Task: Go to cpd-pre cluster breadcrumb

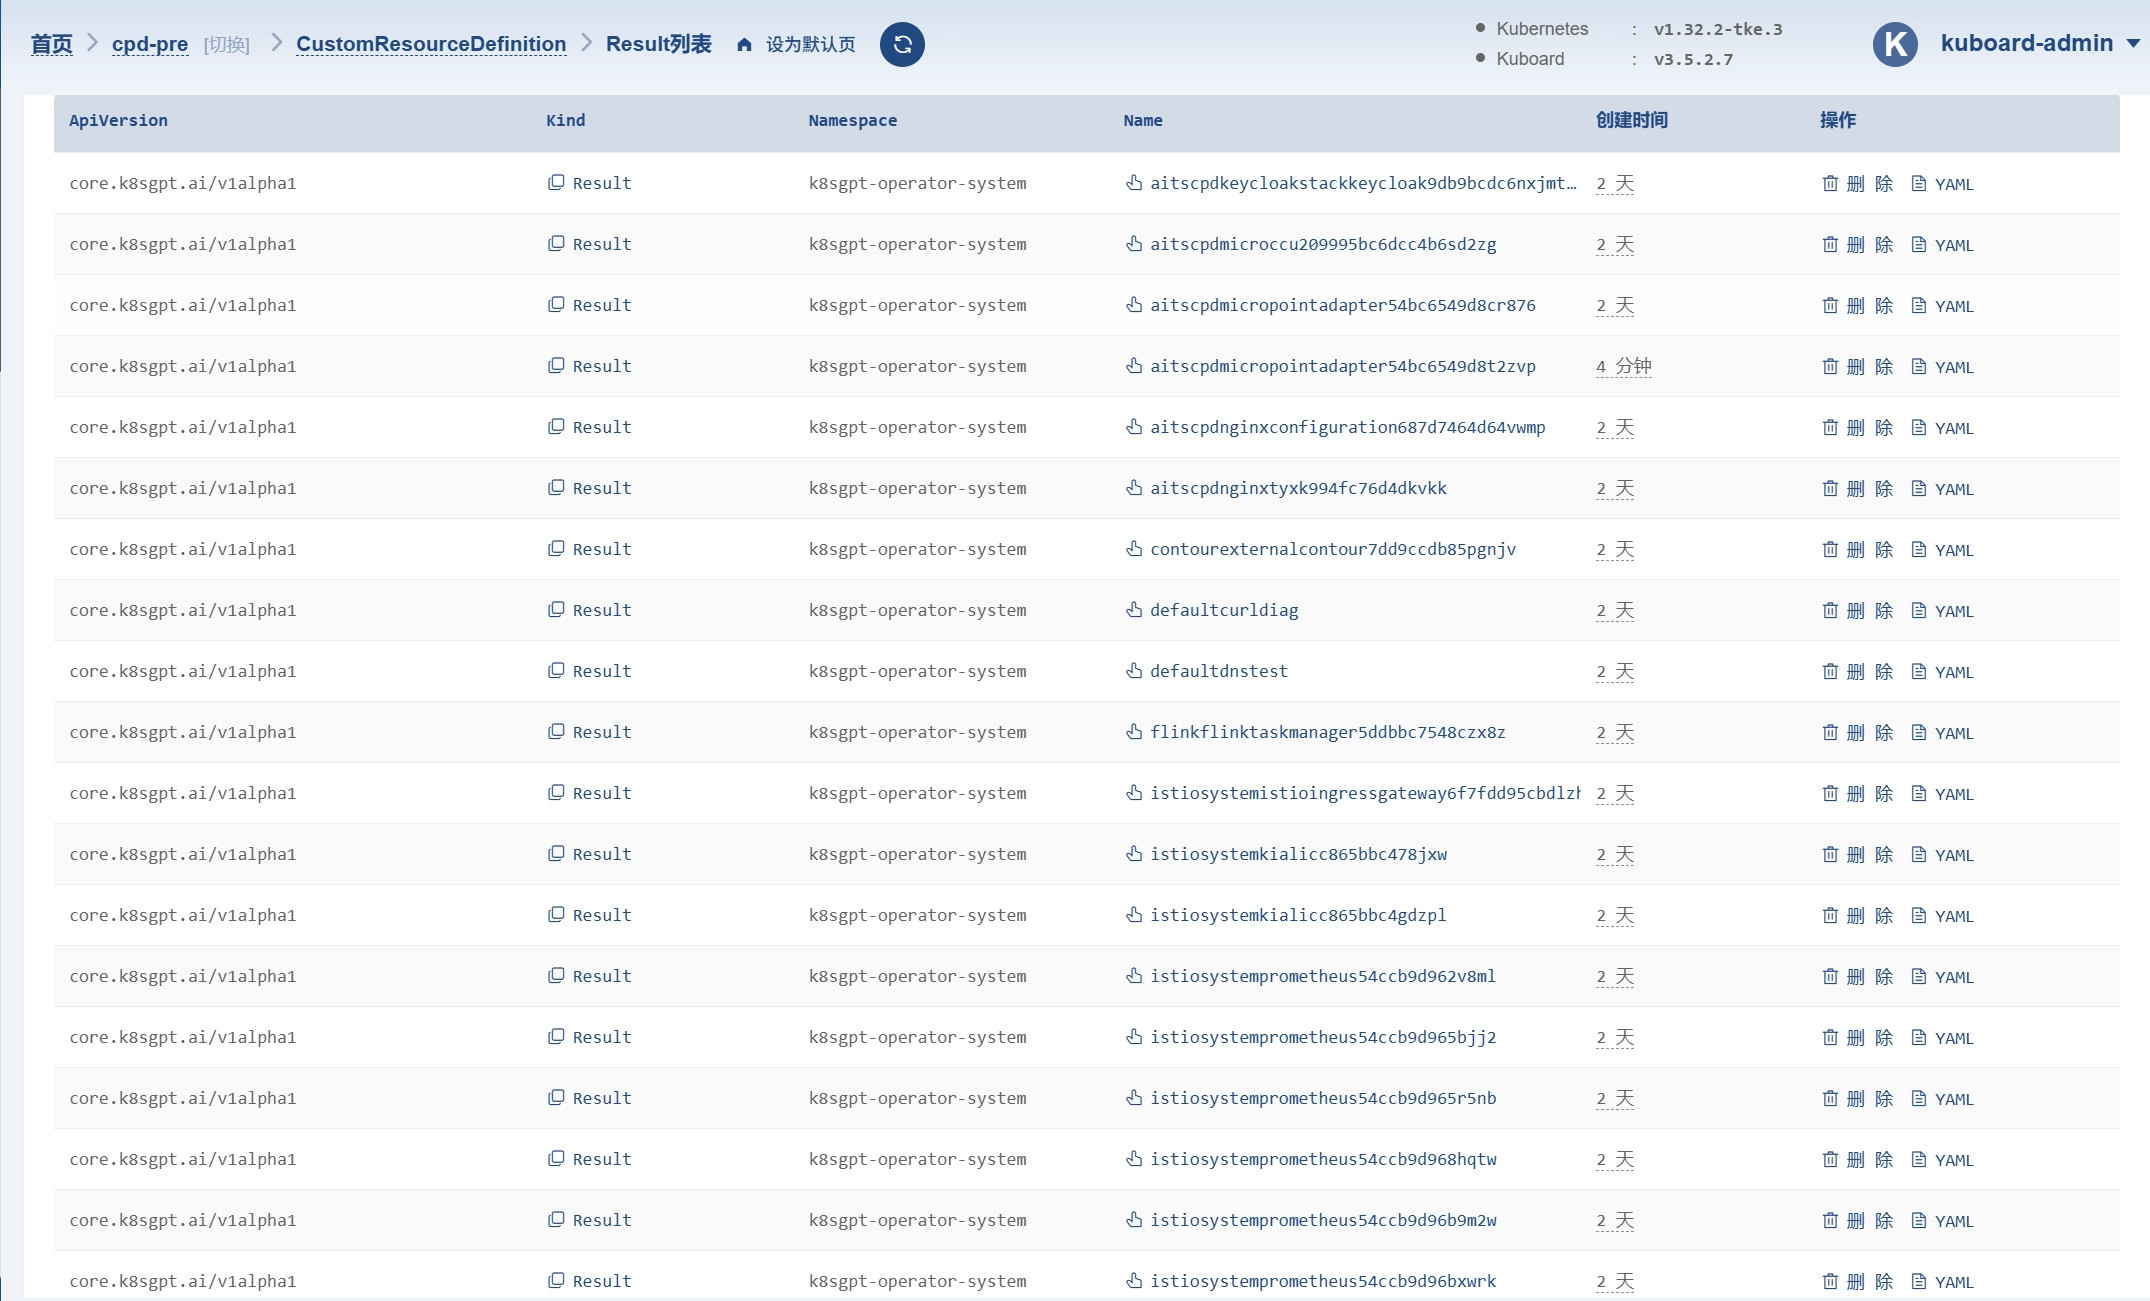Action: tap(150, 44)
